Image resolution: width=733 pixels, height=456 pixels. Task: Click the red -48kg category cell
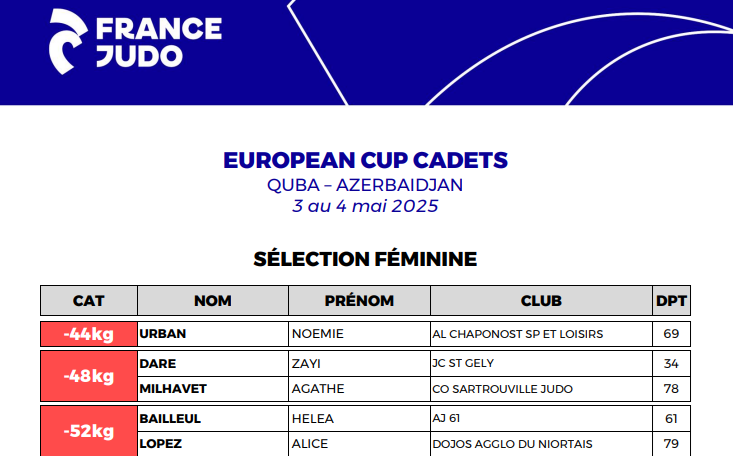click(89, 376)
